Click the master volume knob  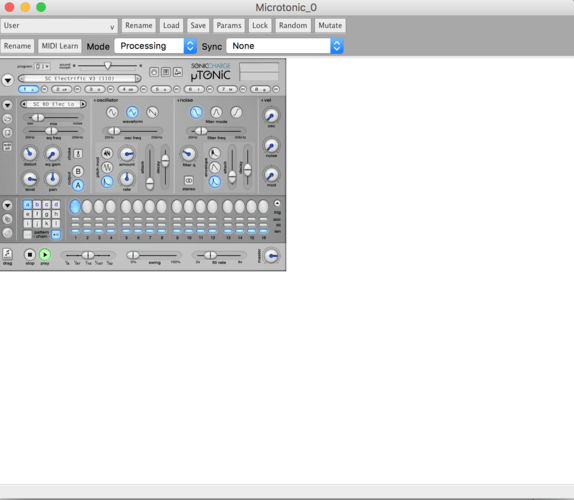[x=272, y=256]
